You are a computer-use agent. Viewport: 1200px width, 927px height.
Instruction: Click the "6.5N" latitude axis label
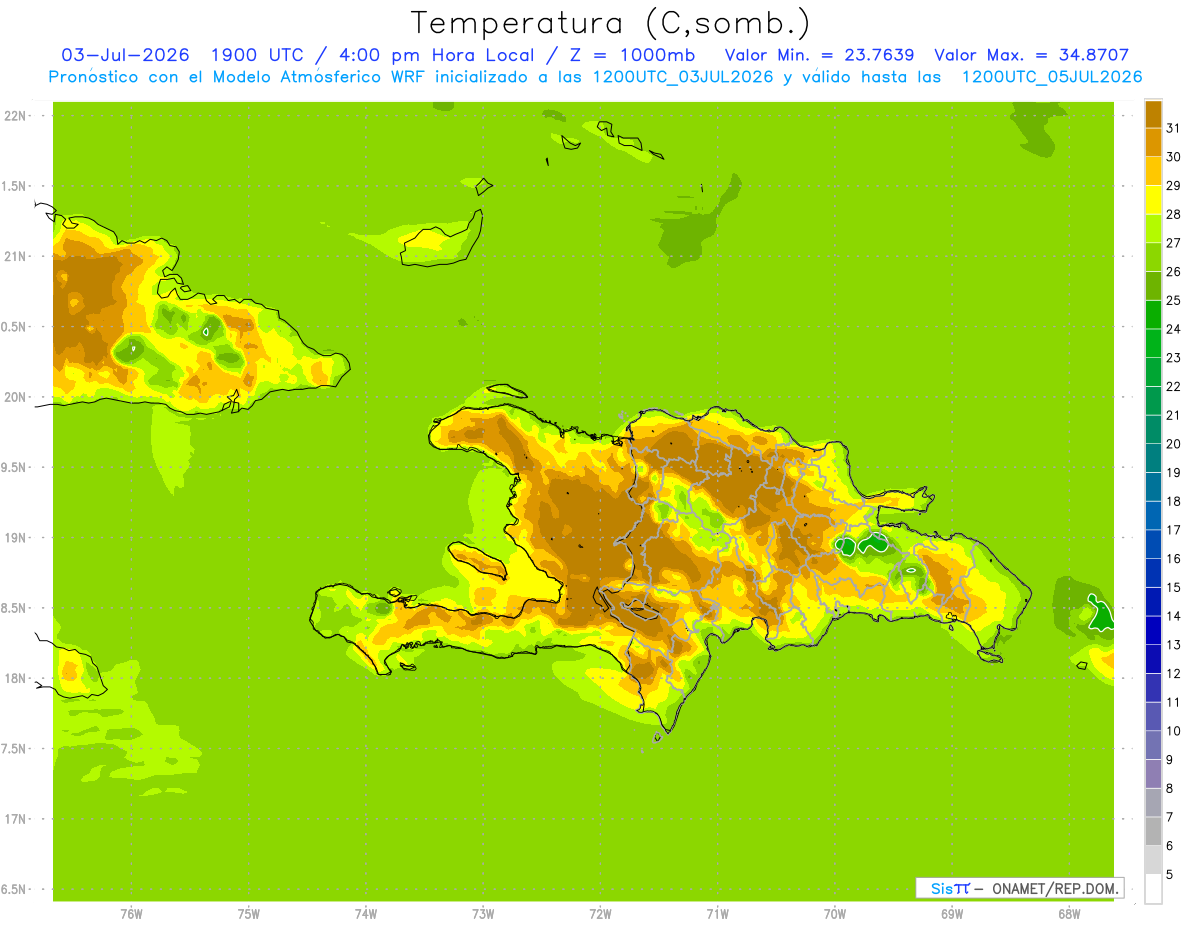click(x=14, y=889)
